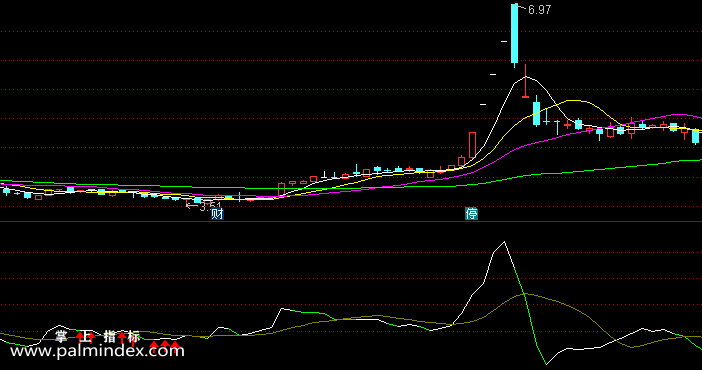Click the tall red hollow candle before the peak
Viewport: 702px width, 370px height.
click(x=472, y=145)
